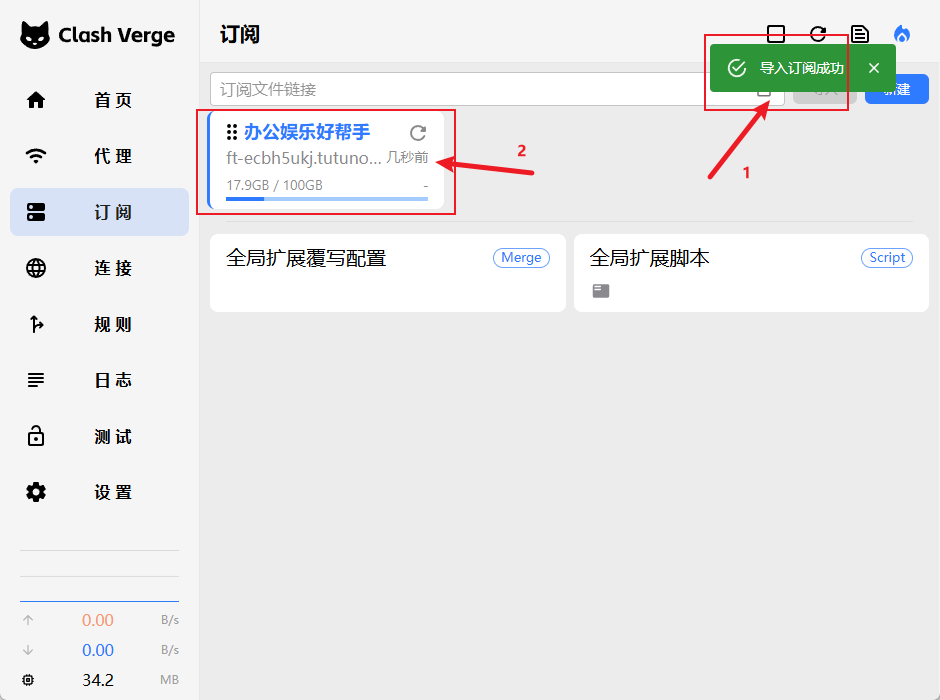Click drag handle dots on 办公娱乐好帮手 card
Screen dimensions: 940x700
click(232, 132)
